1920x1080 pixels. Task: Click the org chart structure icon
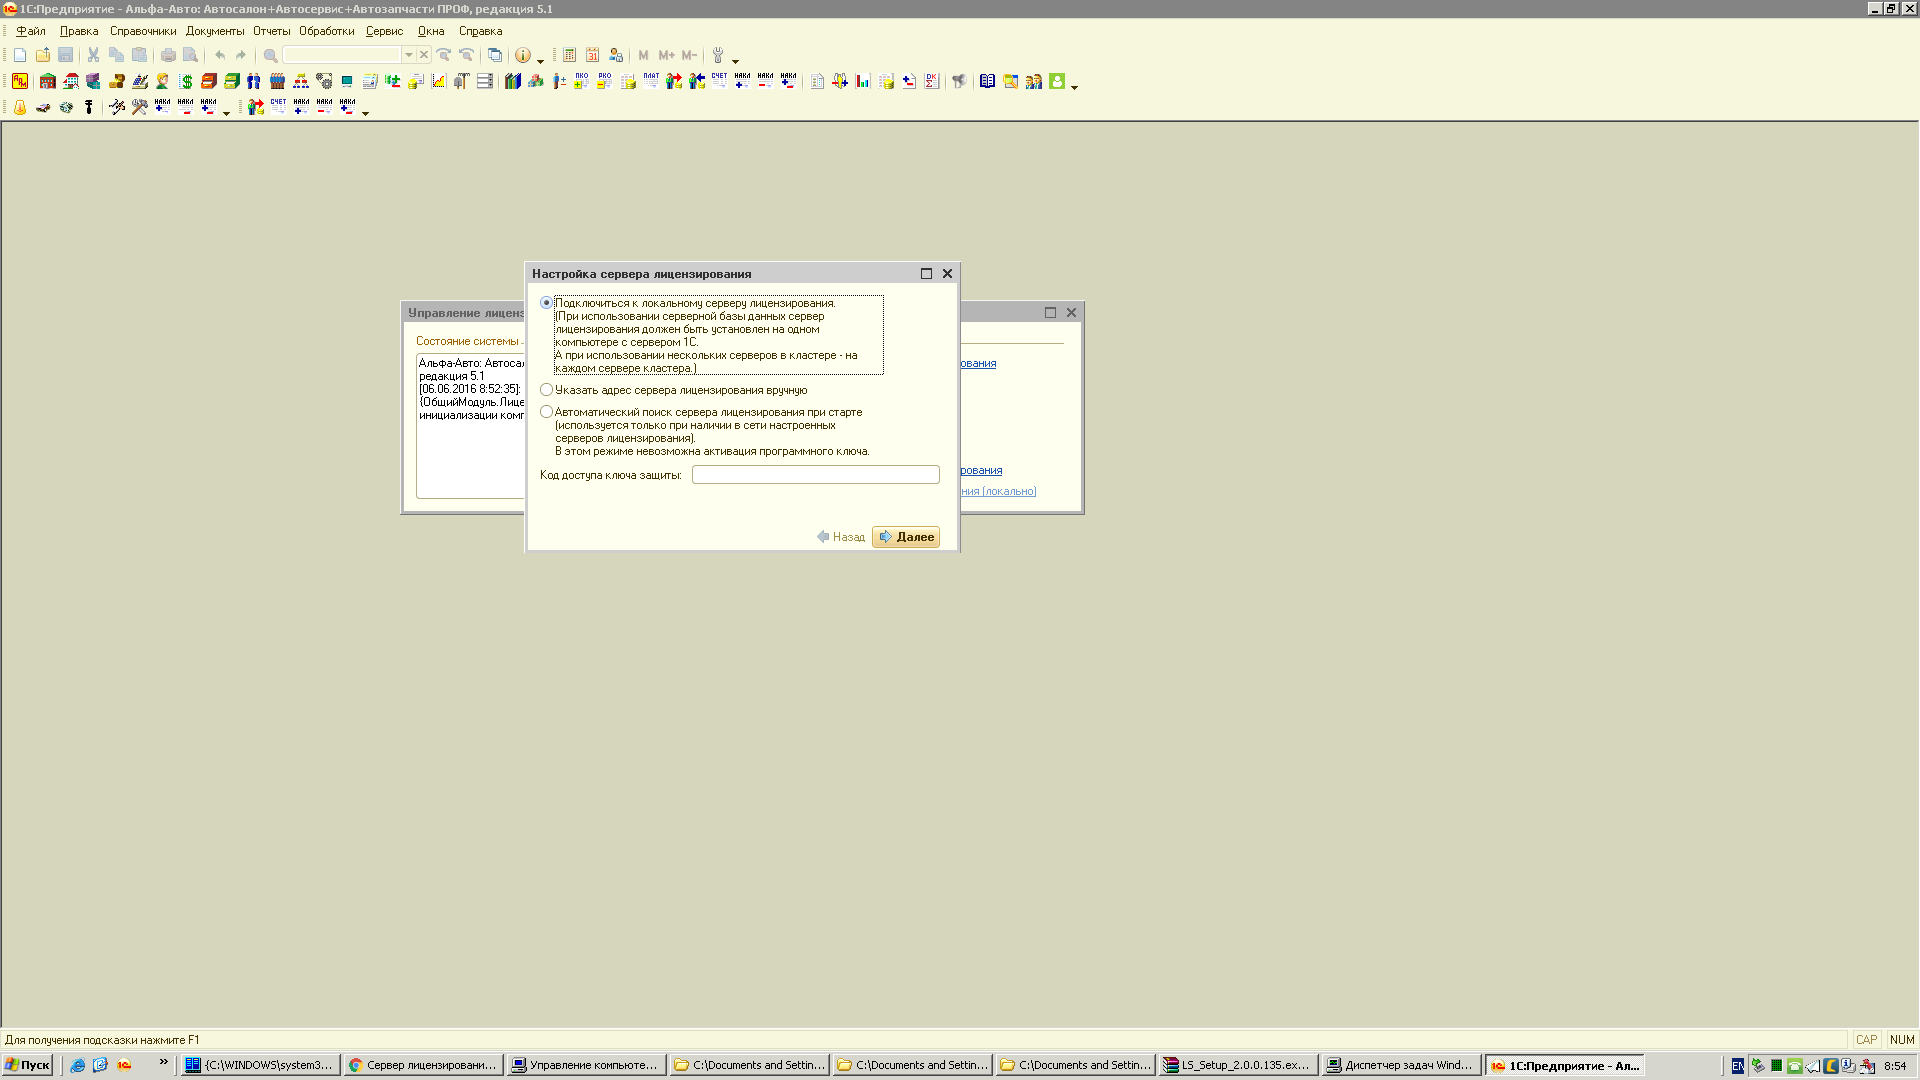tap(301, 81)
